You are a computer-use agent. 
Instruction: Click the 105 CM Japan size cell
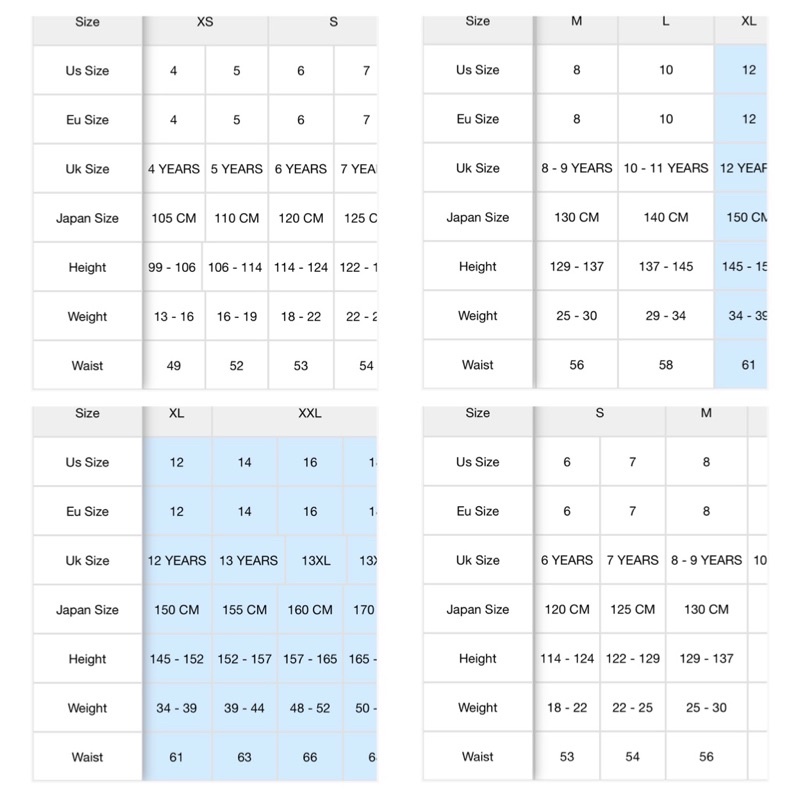coord(174,218)
